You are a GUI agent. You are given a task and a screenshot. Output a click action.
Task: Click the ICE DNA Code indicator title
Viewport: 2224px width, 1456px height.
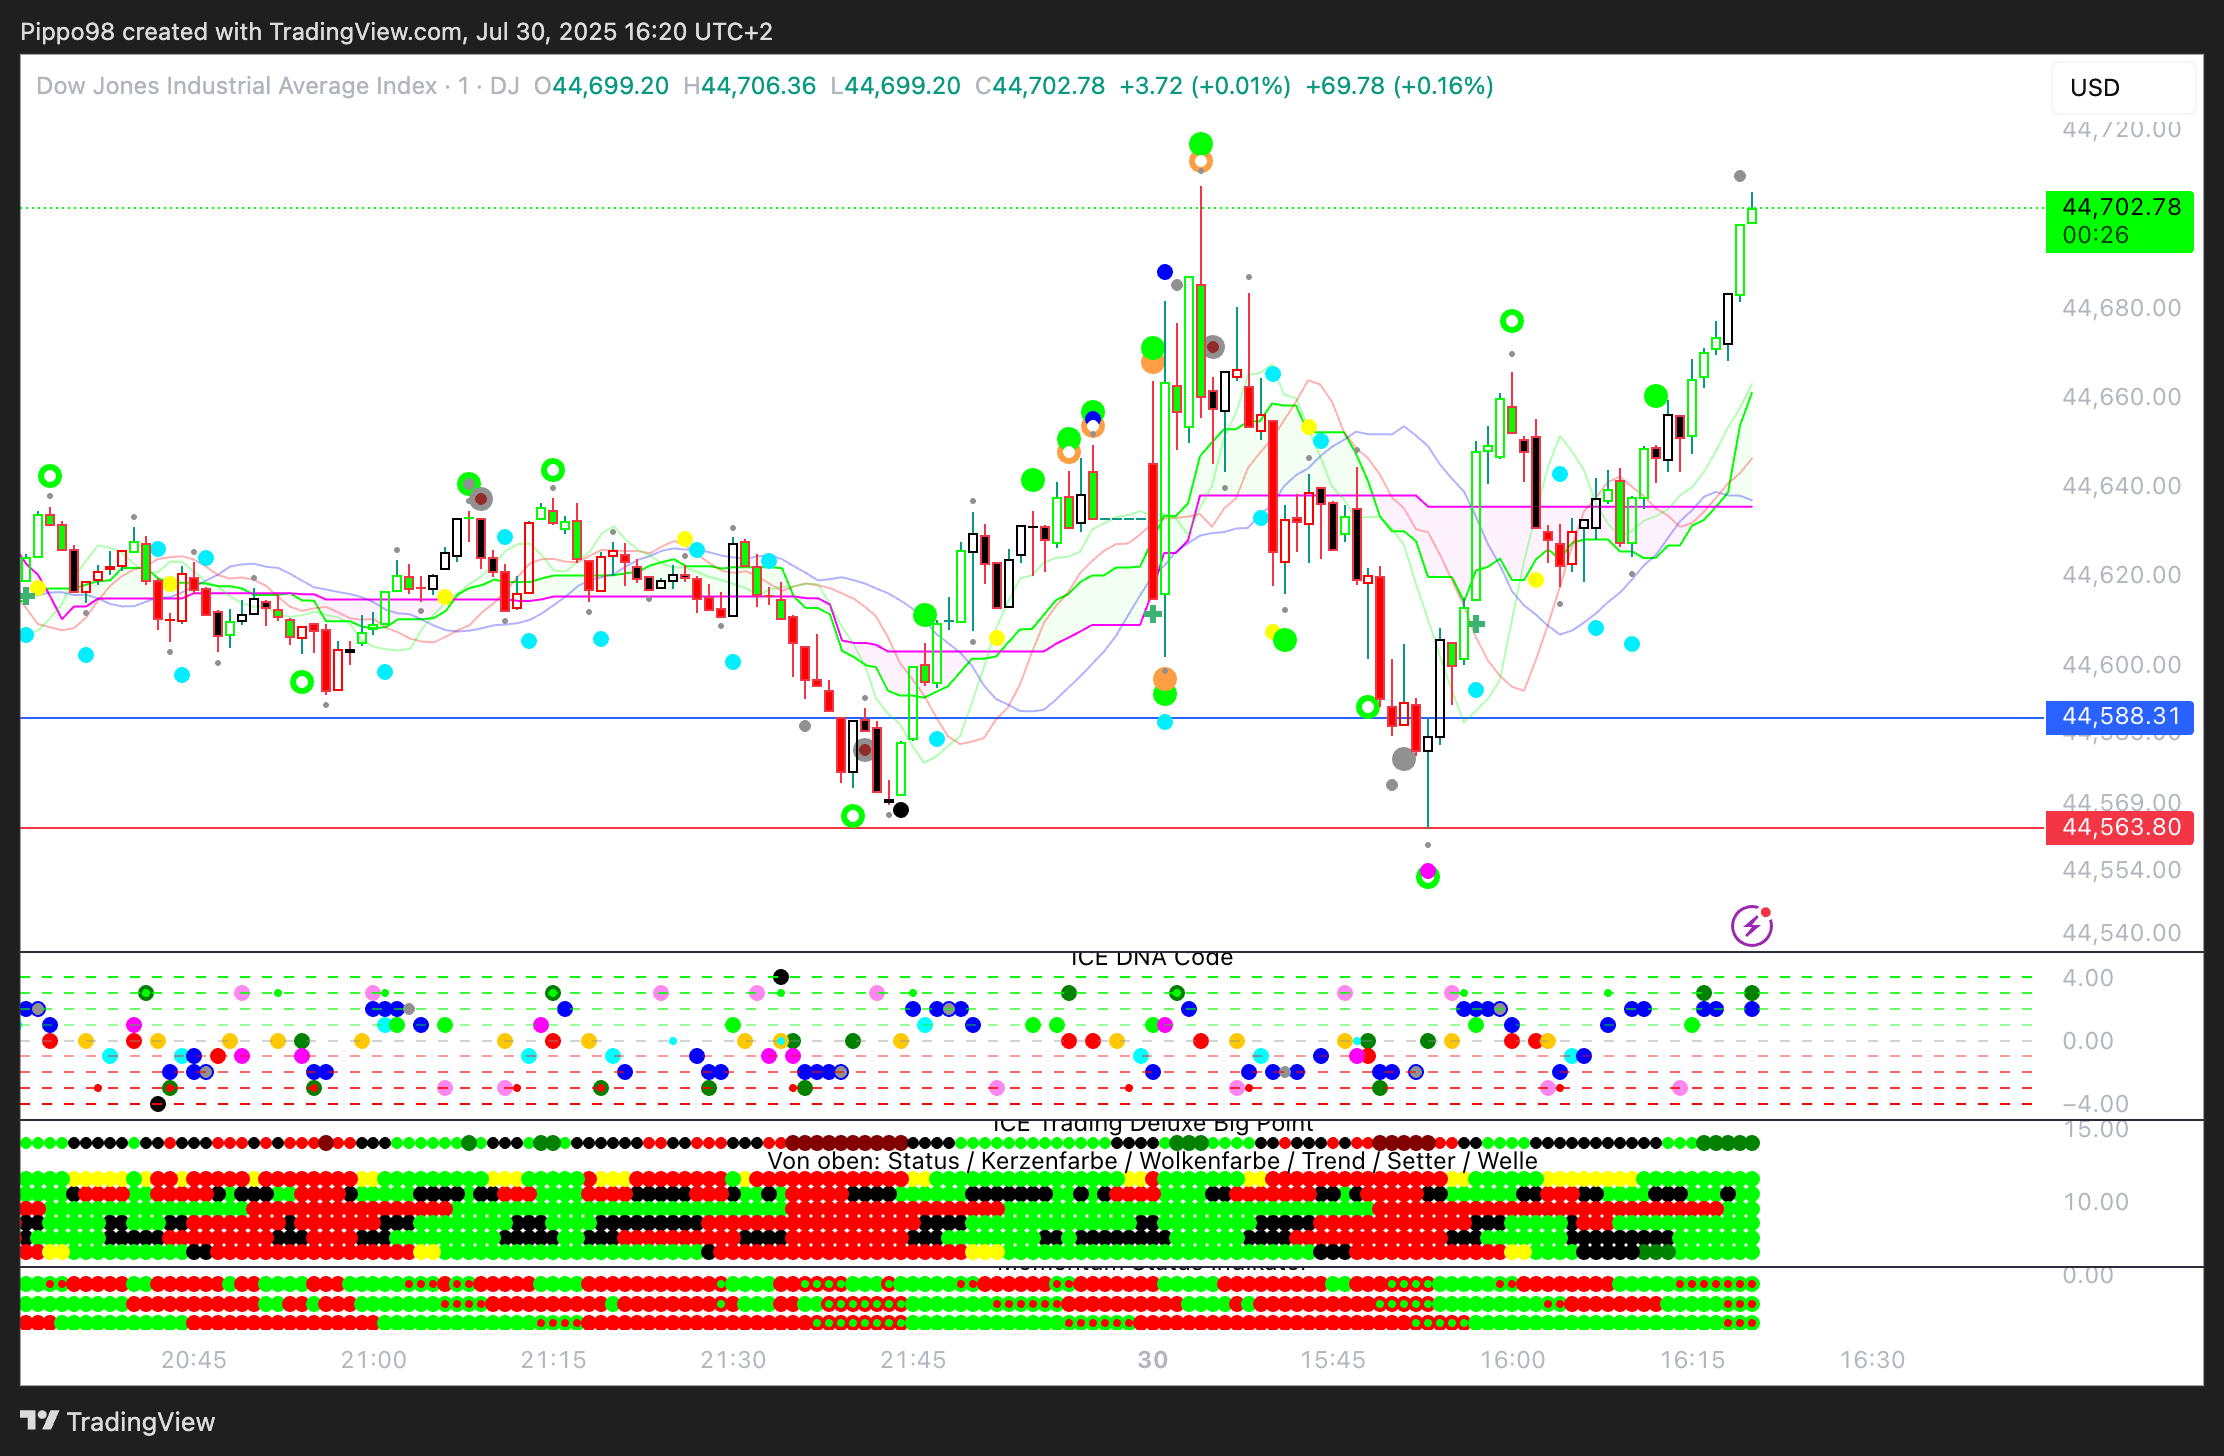tap(1151, 958)
